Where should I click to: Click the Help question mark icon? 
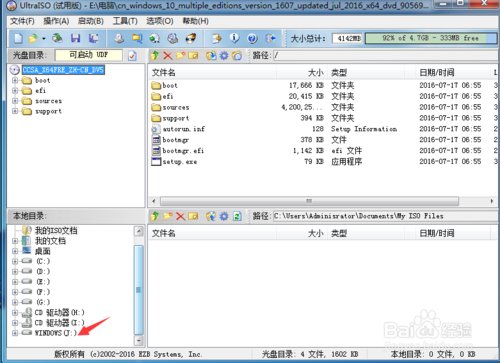tap(252, 38)
